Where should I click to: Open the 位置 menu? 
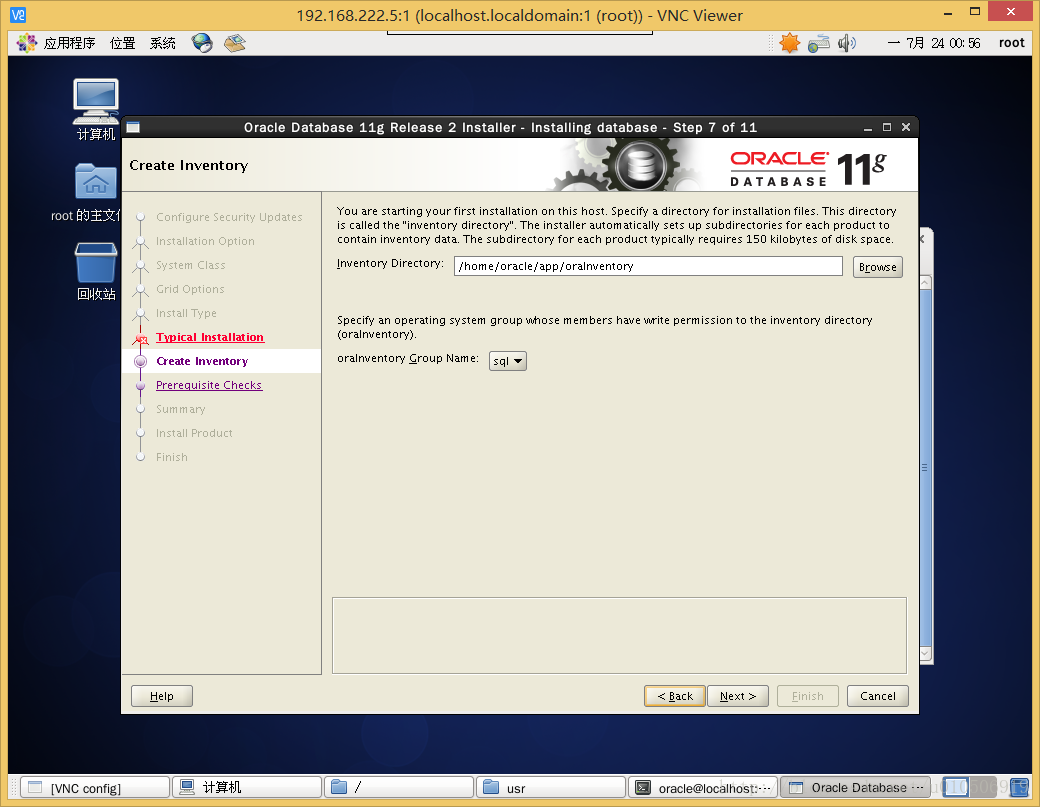[x=123, y=43]
